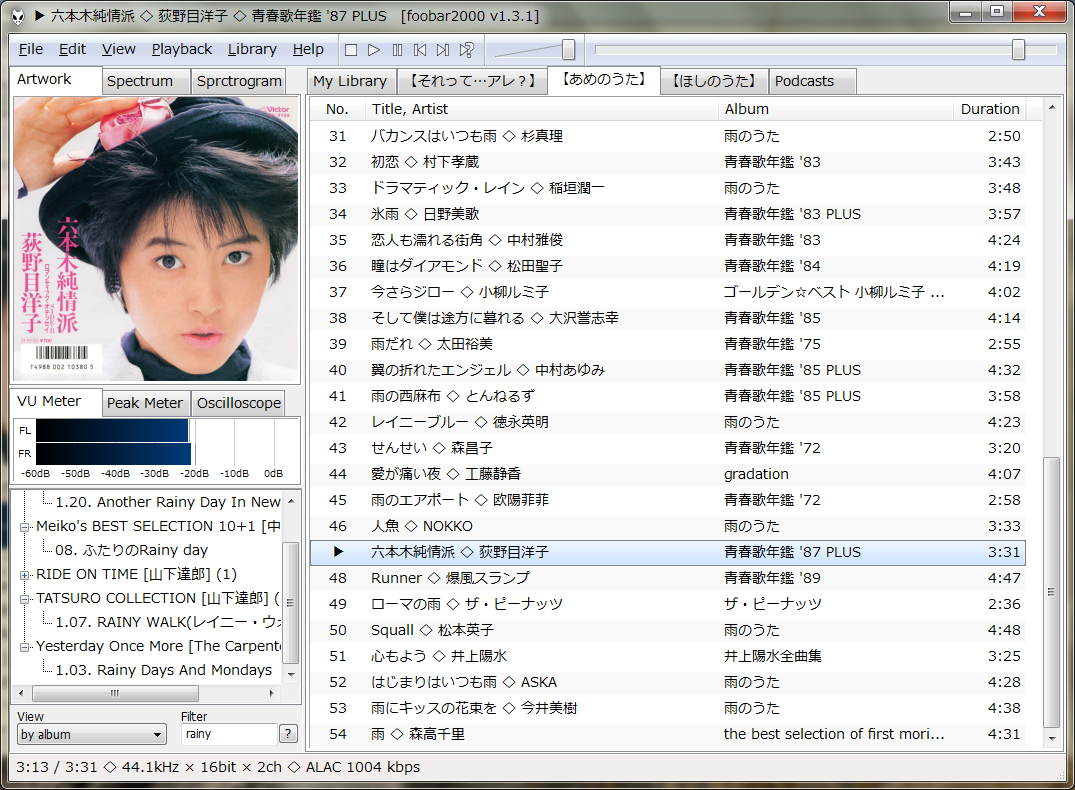Click the 'gradation' album cell
This screenshot has height=790, width=1075.
[x=756, y=474]
